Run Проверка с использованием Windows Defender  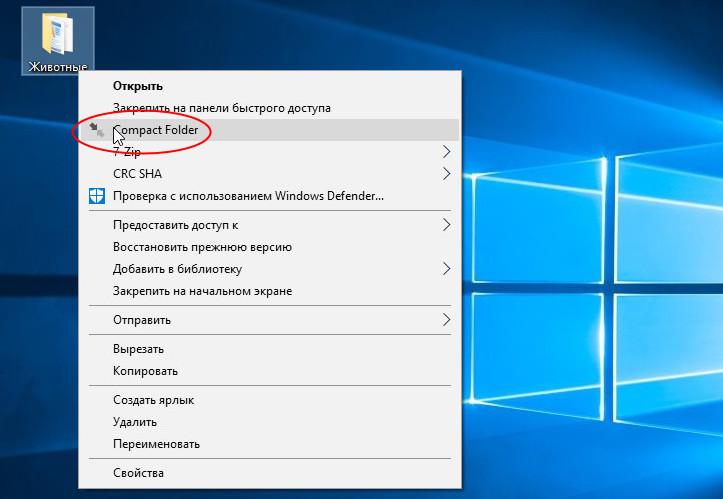pos(270,196)
